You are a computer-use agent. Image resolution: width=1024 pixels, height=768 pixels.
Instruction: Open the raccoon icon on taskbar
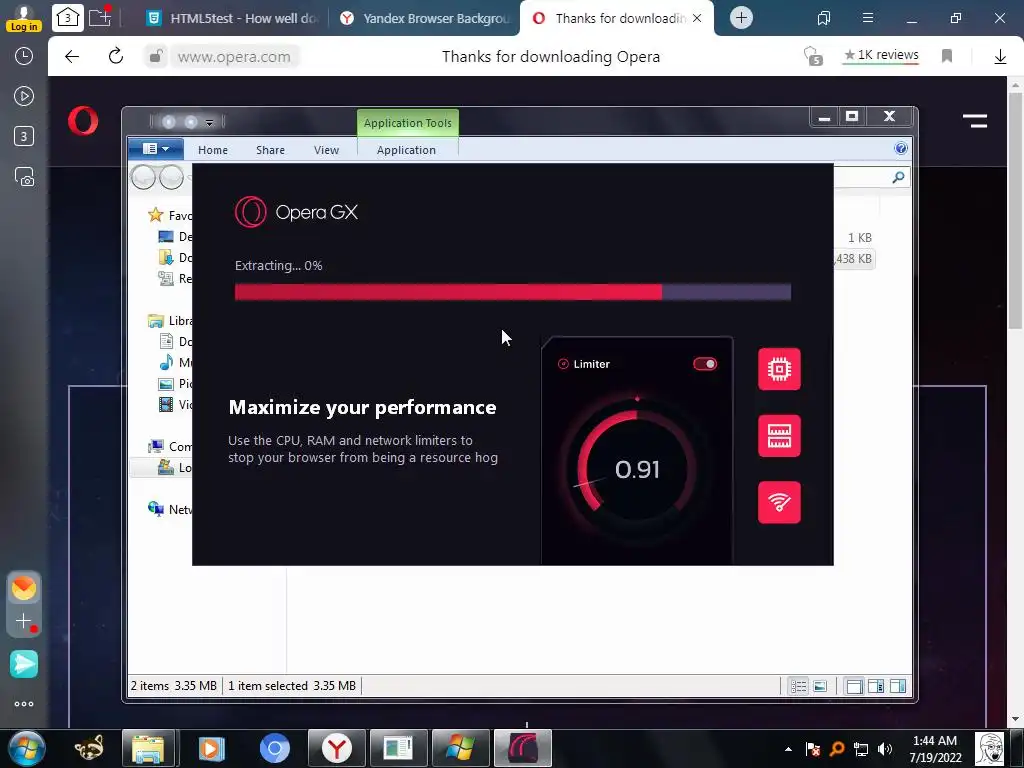tap(88, 748)
